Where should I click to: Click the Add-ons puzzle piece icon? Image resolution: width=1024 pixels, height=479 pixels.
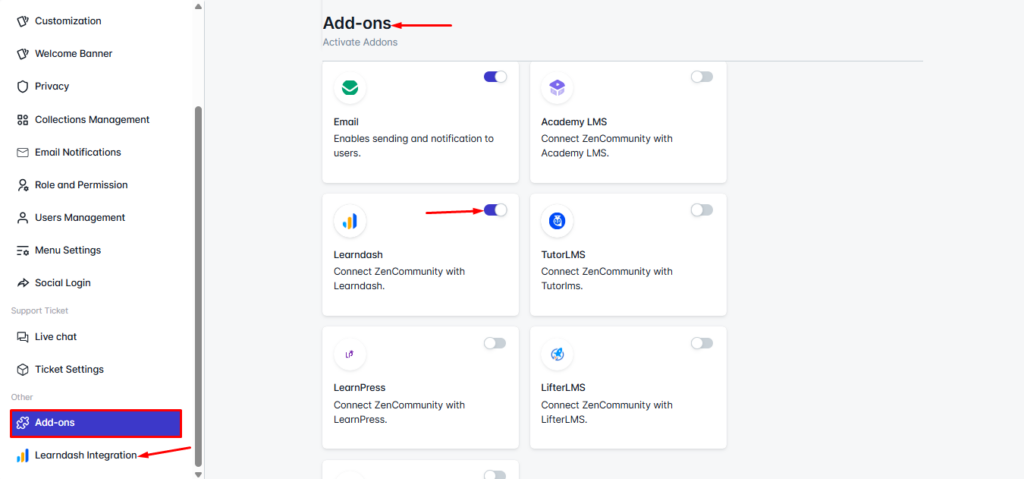(x=22, y=423)
